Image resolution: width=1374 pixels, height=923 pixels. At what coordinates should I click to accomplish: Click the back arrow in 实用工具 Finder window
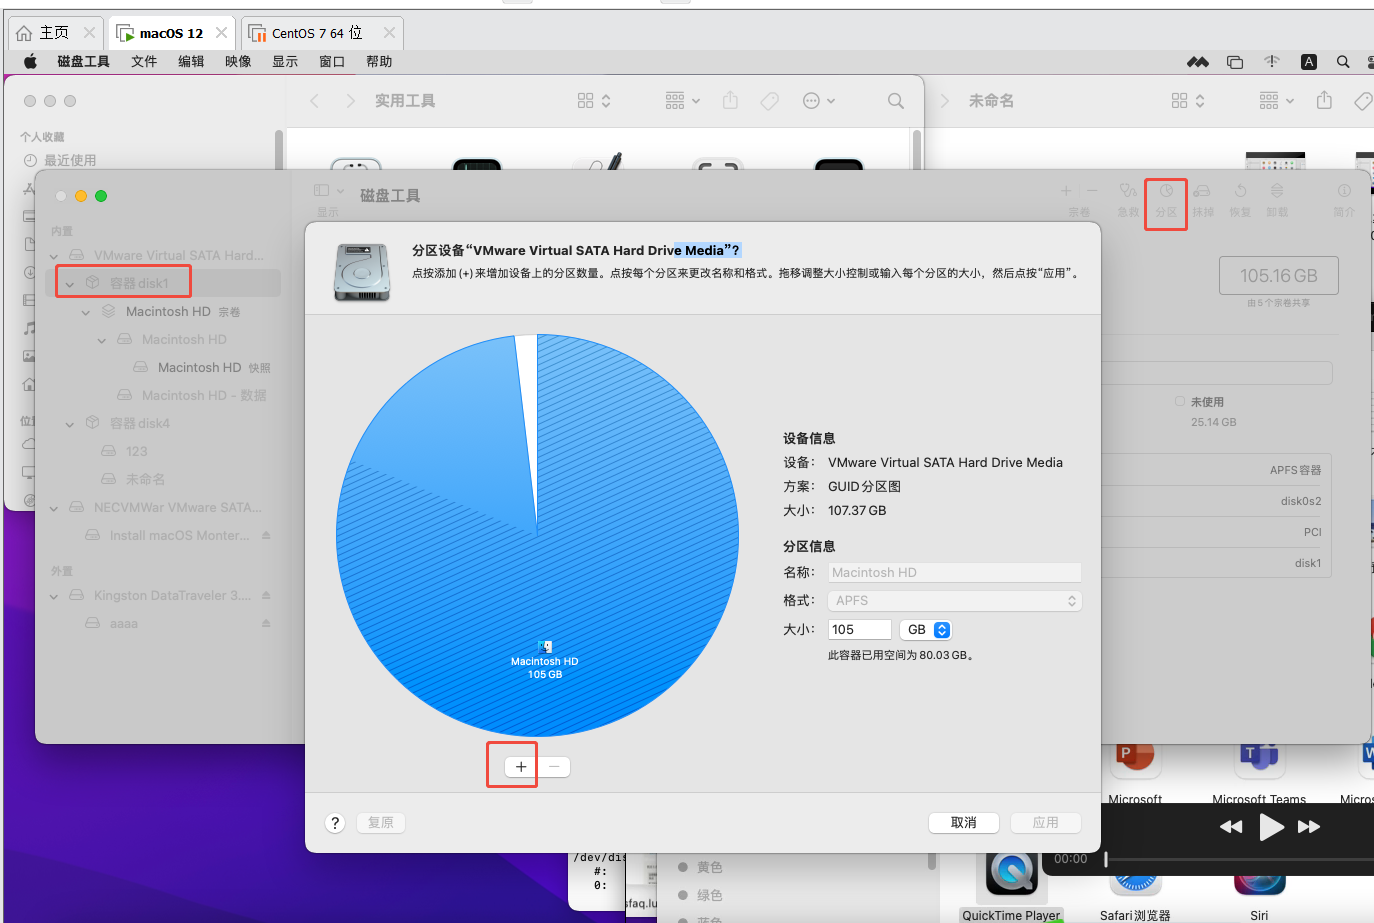(x=315, y=101)
